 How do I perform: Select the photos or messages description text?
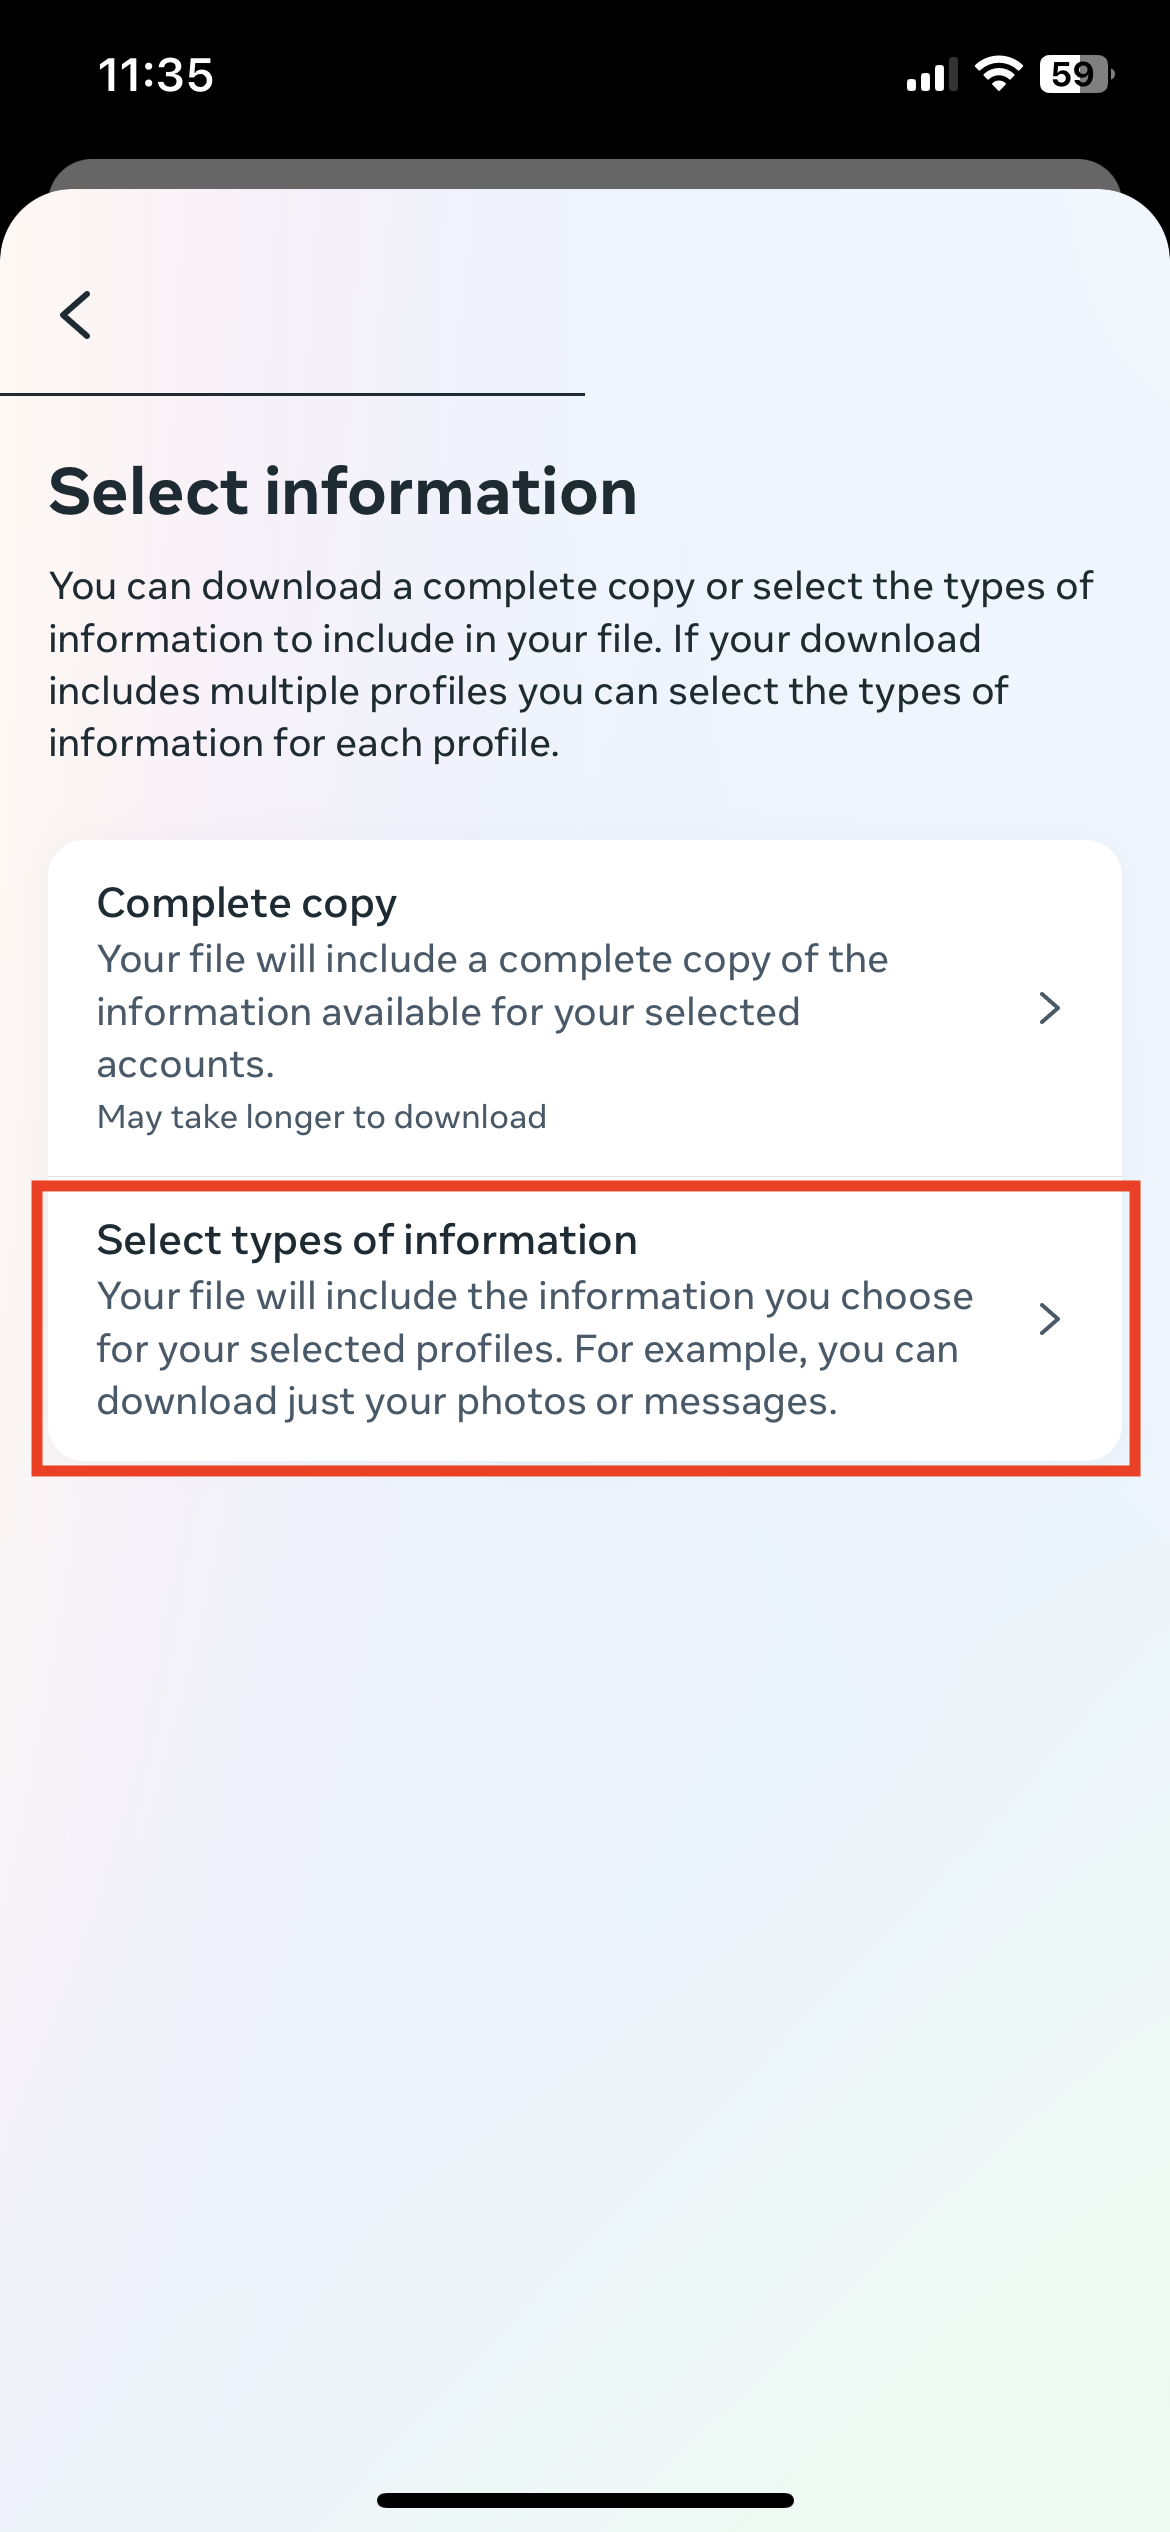point(534,1349)
